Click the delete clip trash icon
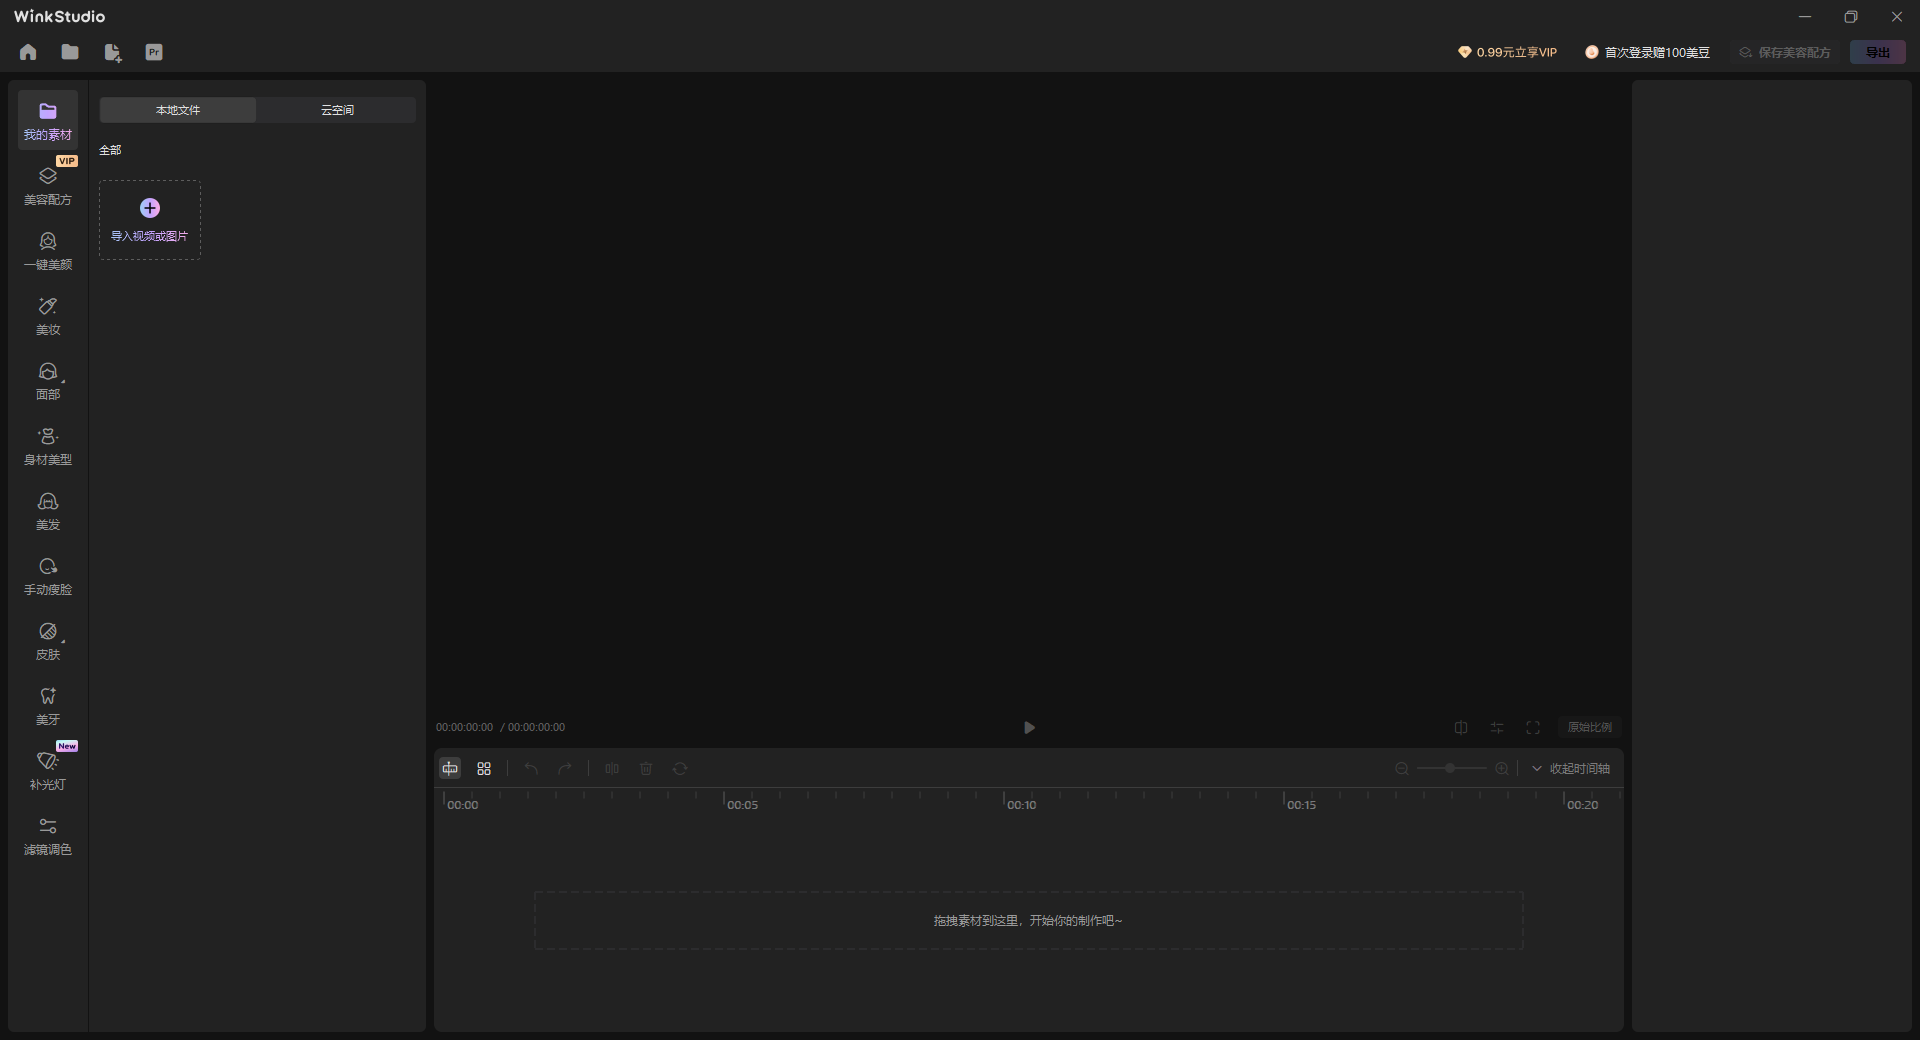1920x1040 pixels. click(x=646, y=768)
